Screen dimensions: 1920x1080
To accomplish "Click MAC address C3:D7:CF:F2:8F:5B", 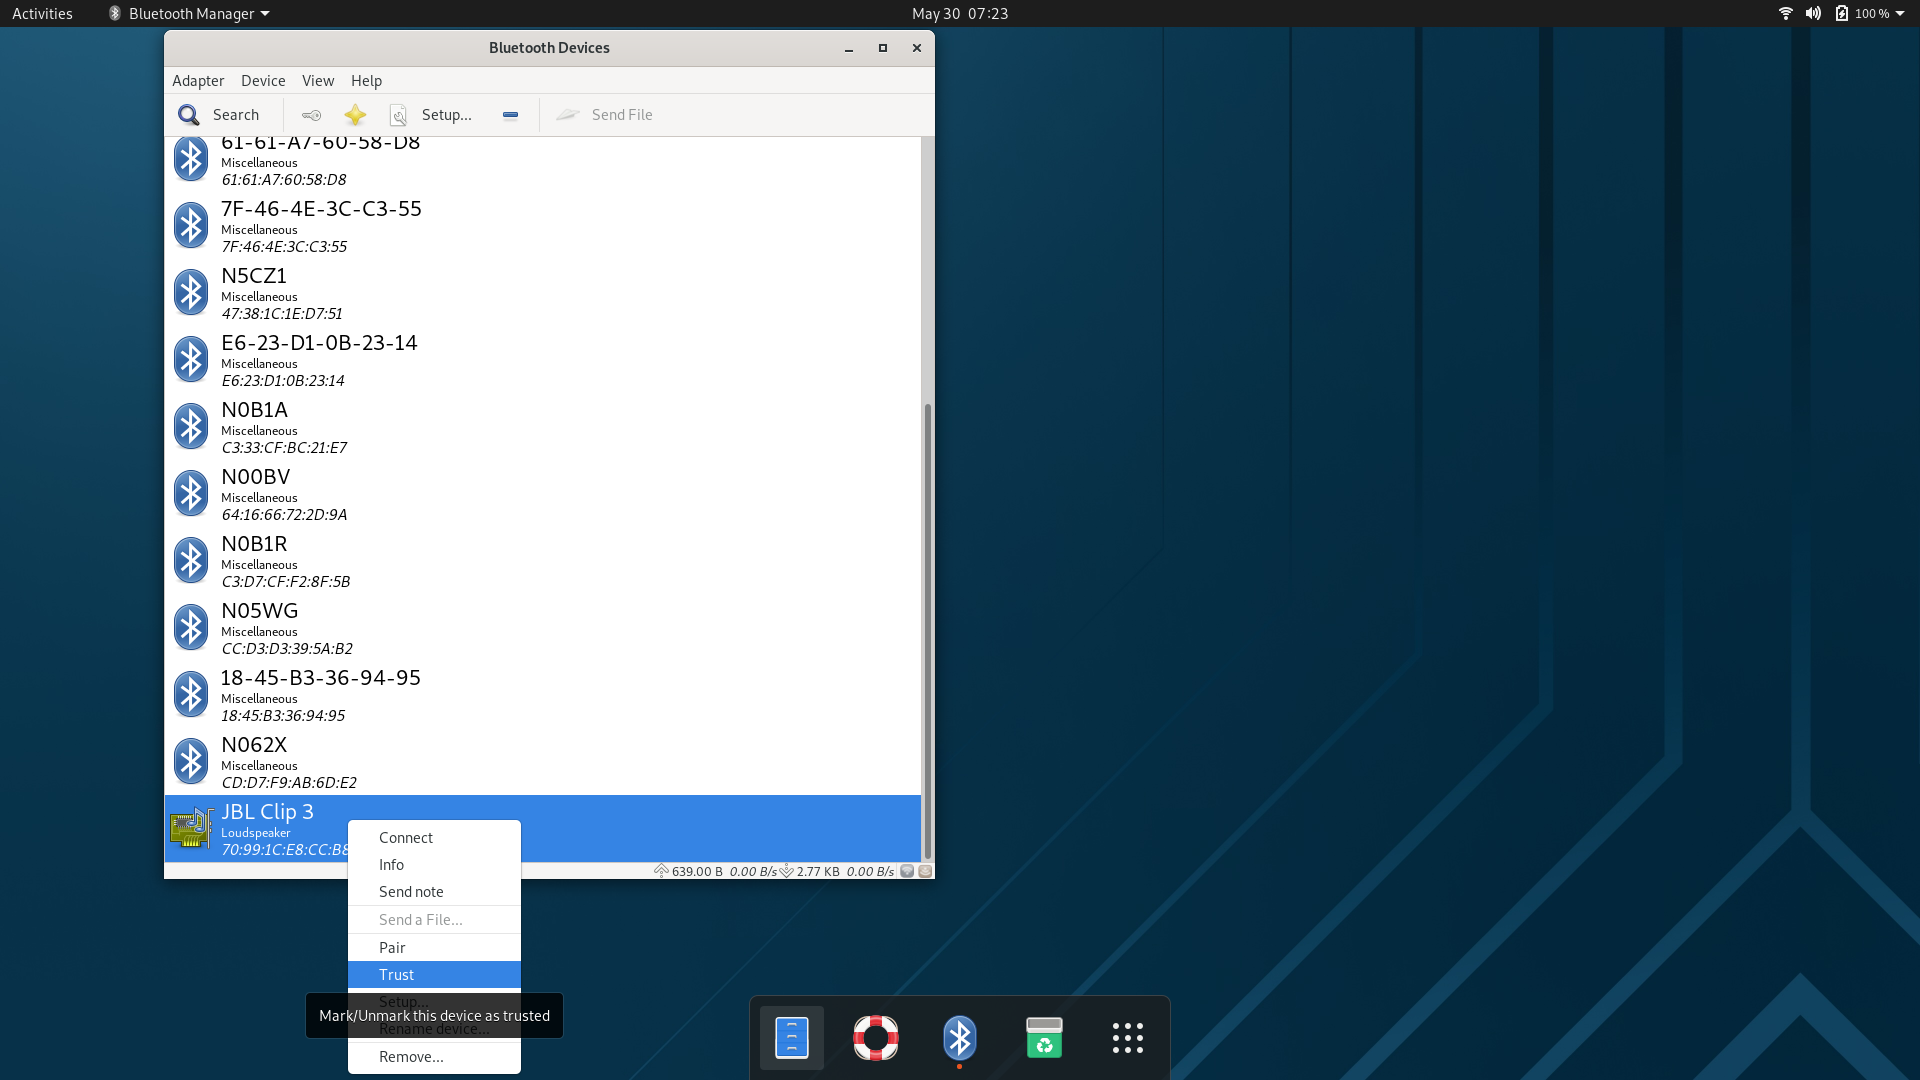I will 286,582.
